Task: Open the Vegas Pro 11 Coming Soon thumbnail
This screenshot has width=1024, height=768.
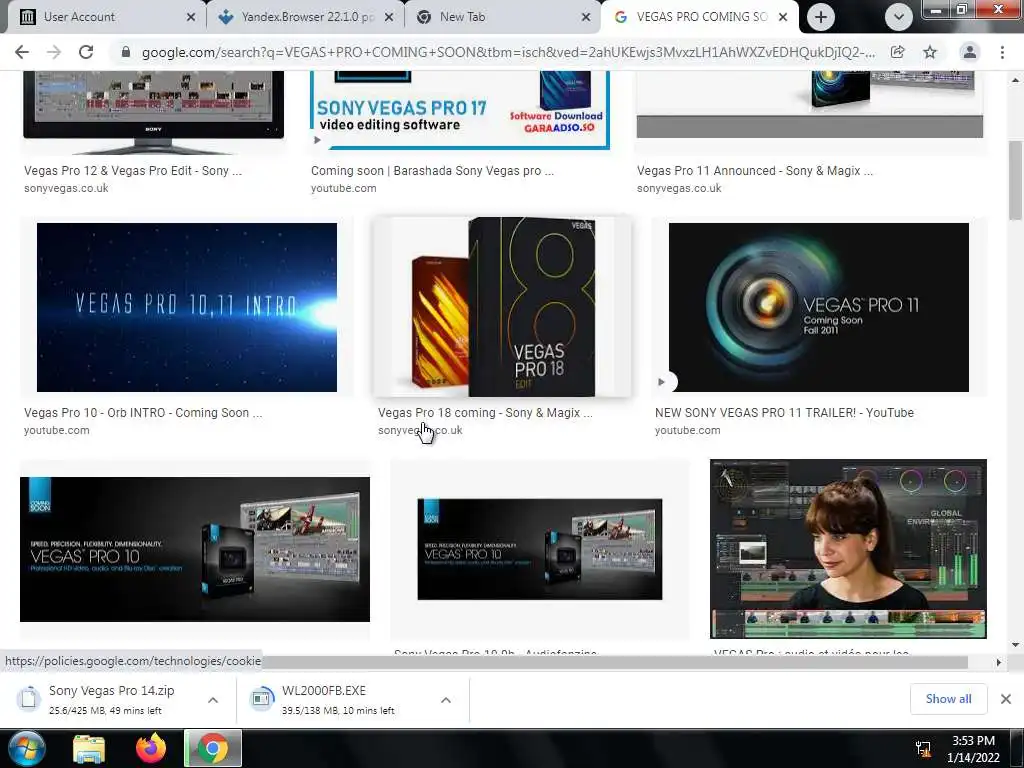Action: pyautogui.click(x=819, y=308)
